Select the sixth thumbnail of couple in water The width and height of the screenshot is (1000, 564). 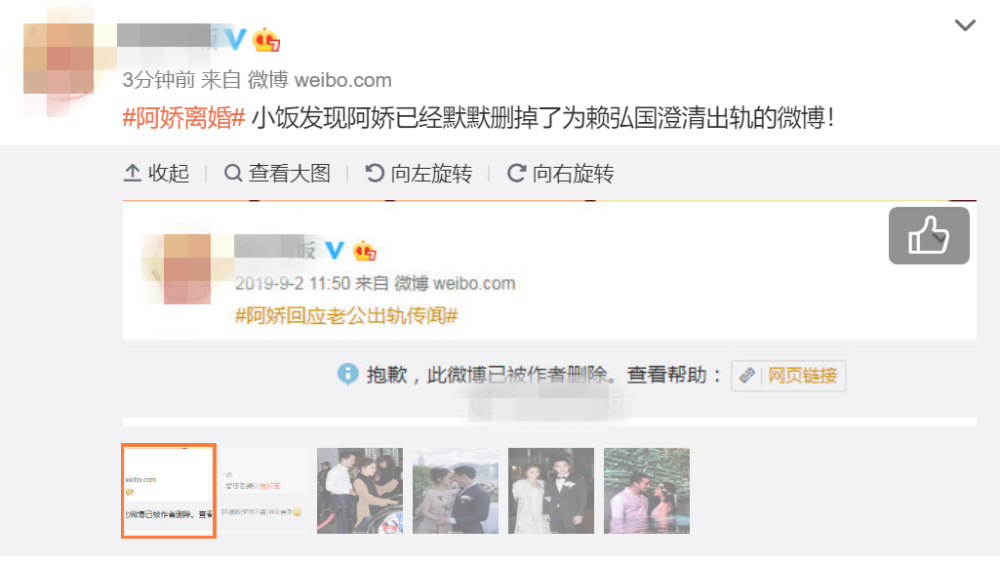647,491
